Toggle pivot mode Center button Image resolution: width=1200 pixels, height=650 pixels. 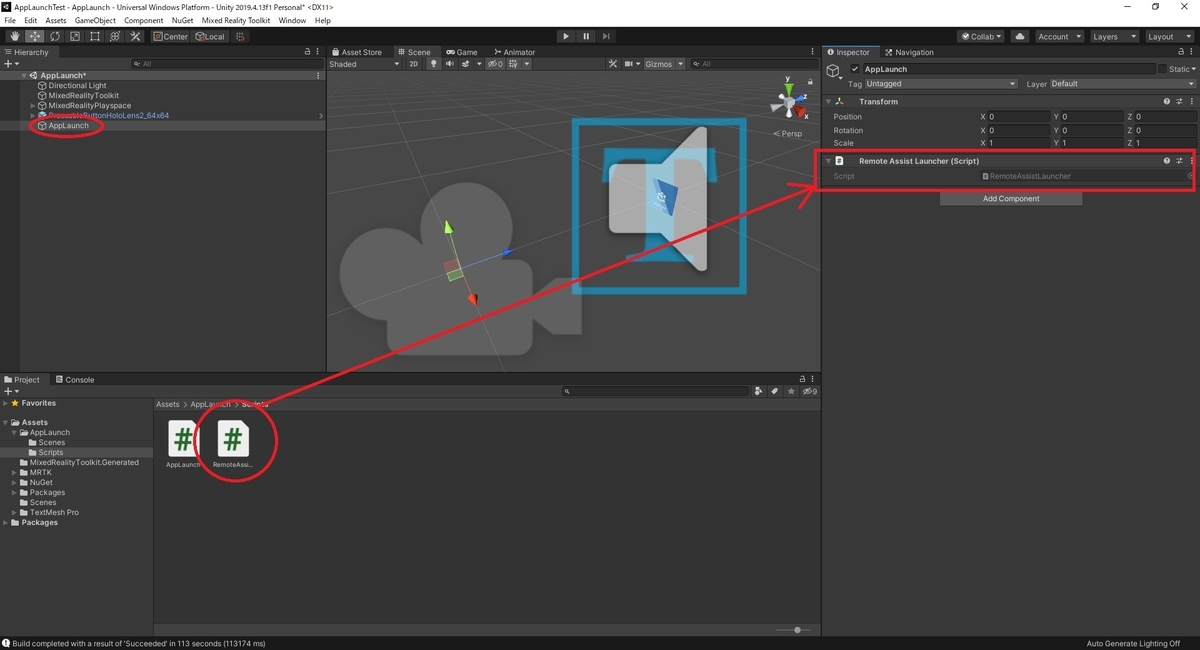pyautogui.click(x=171, y=36)
